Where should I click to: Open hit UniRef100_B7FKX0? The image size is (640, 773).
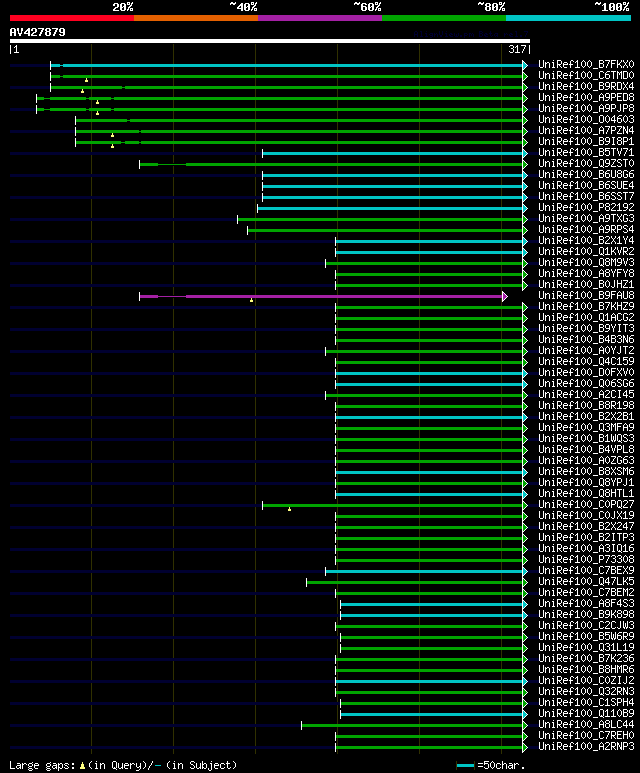(586, 65)
